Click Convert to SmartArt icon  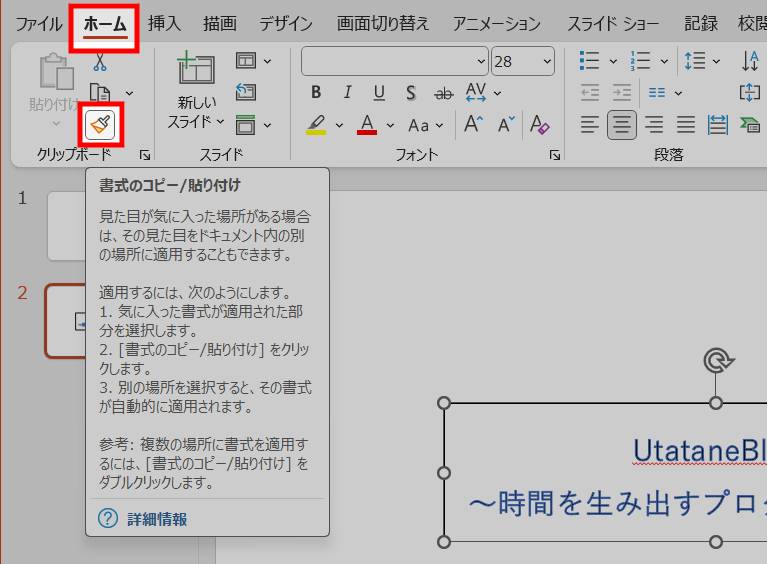tap(750, 125)
